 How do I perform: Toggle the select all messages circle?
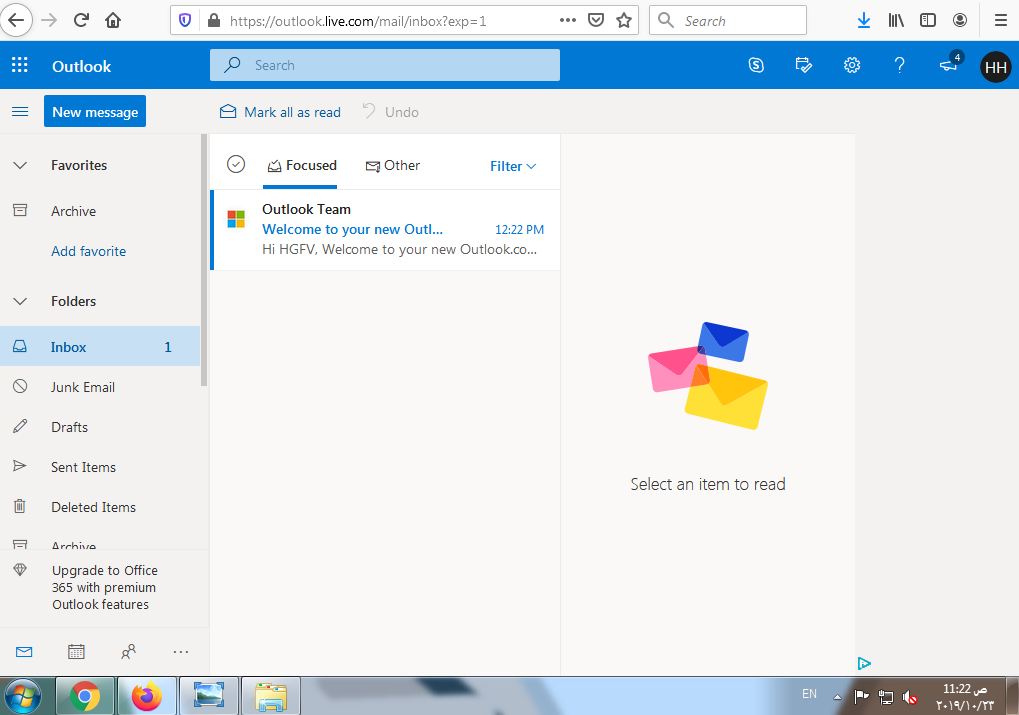236,164
